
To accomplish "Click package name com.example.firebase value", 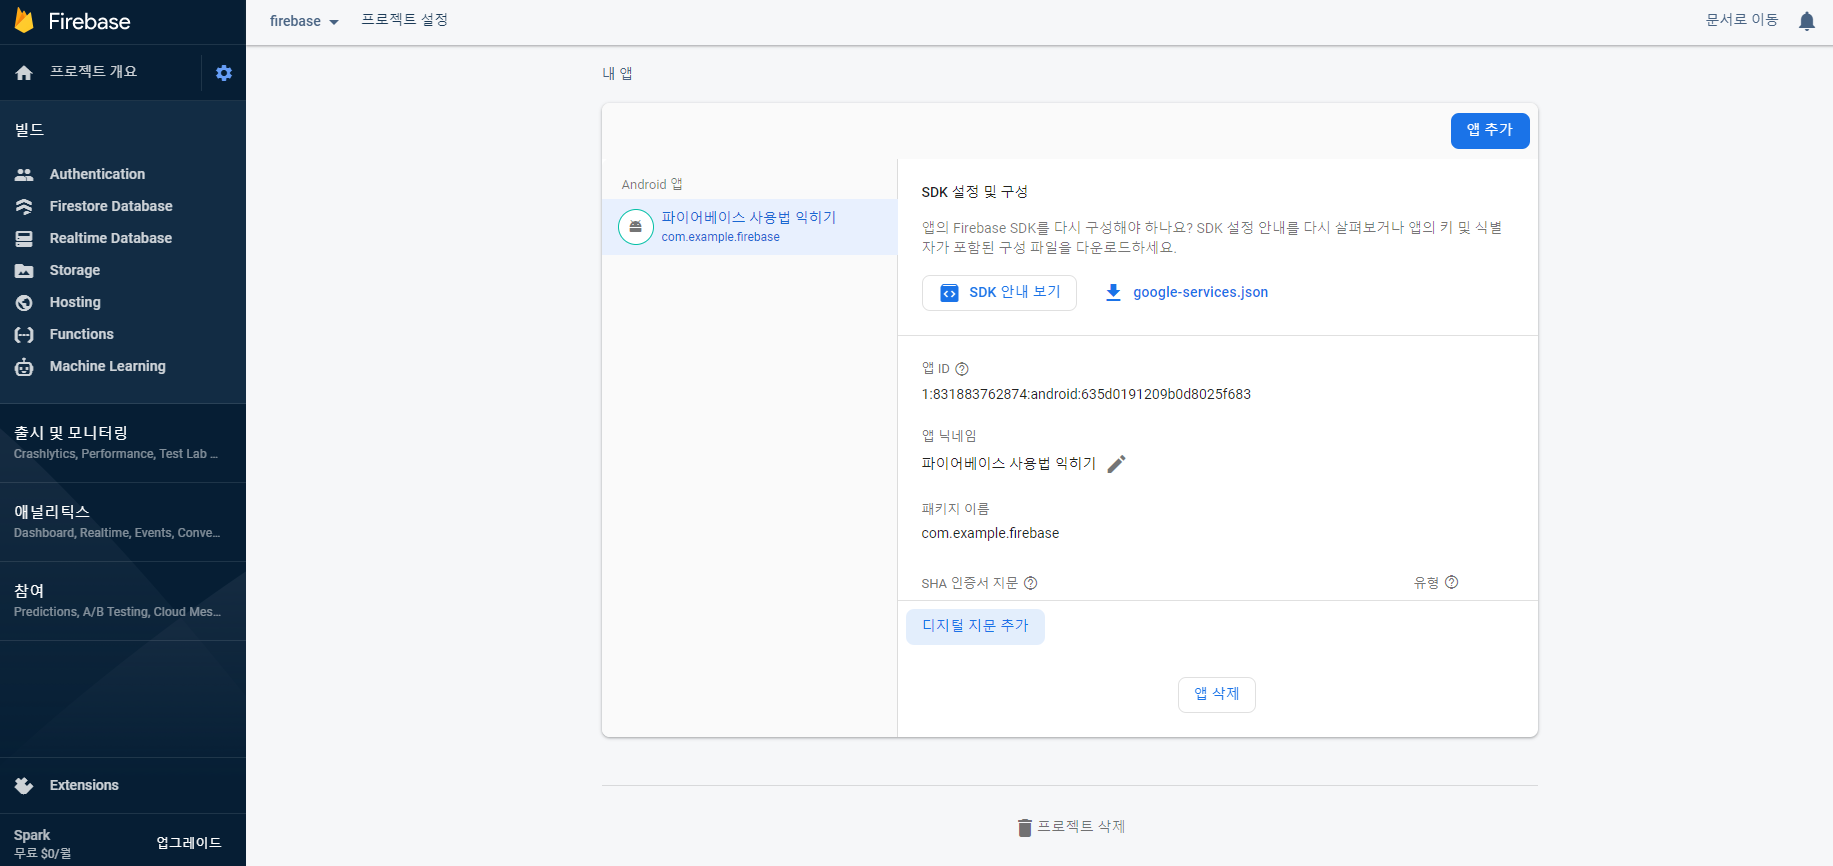I will (x=990, y=533).
